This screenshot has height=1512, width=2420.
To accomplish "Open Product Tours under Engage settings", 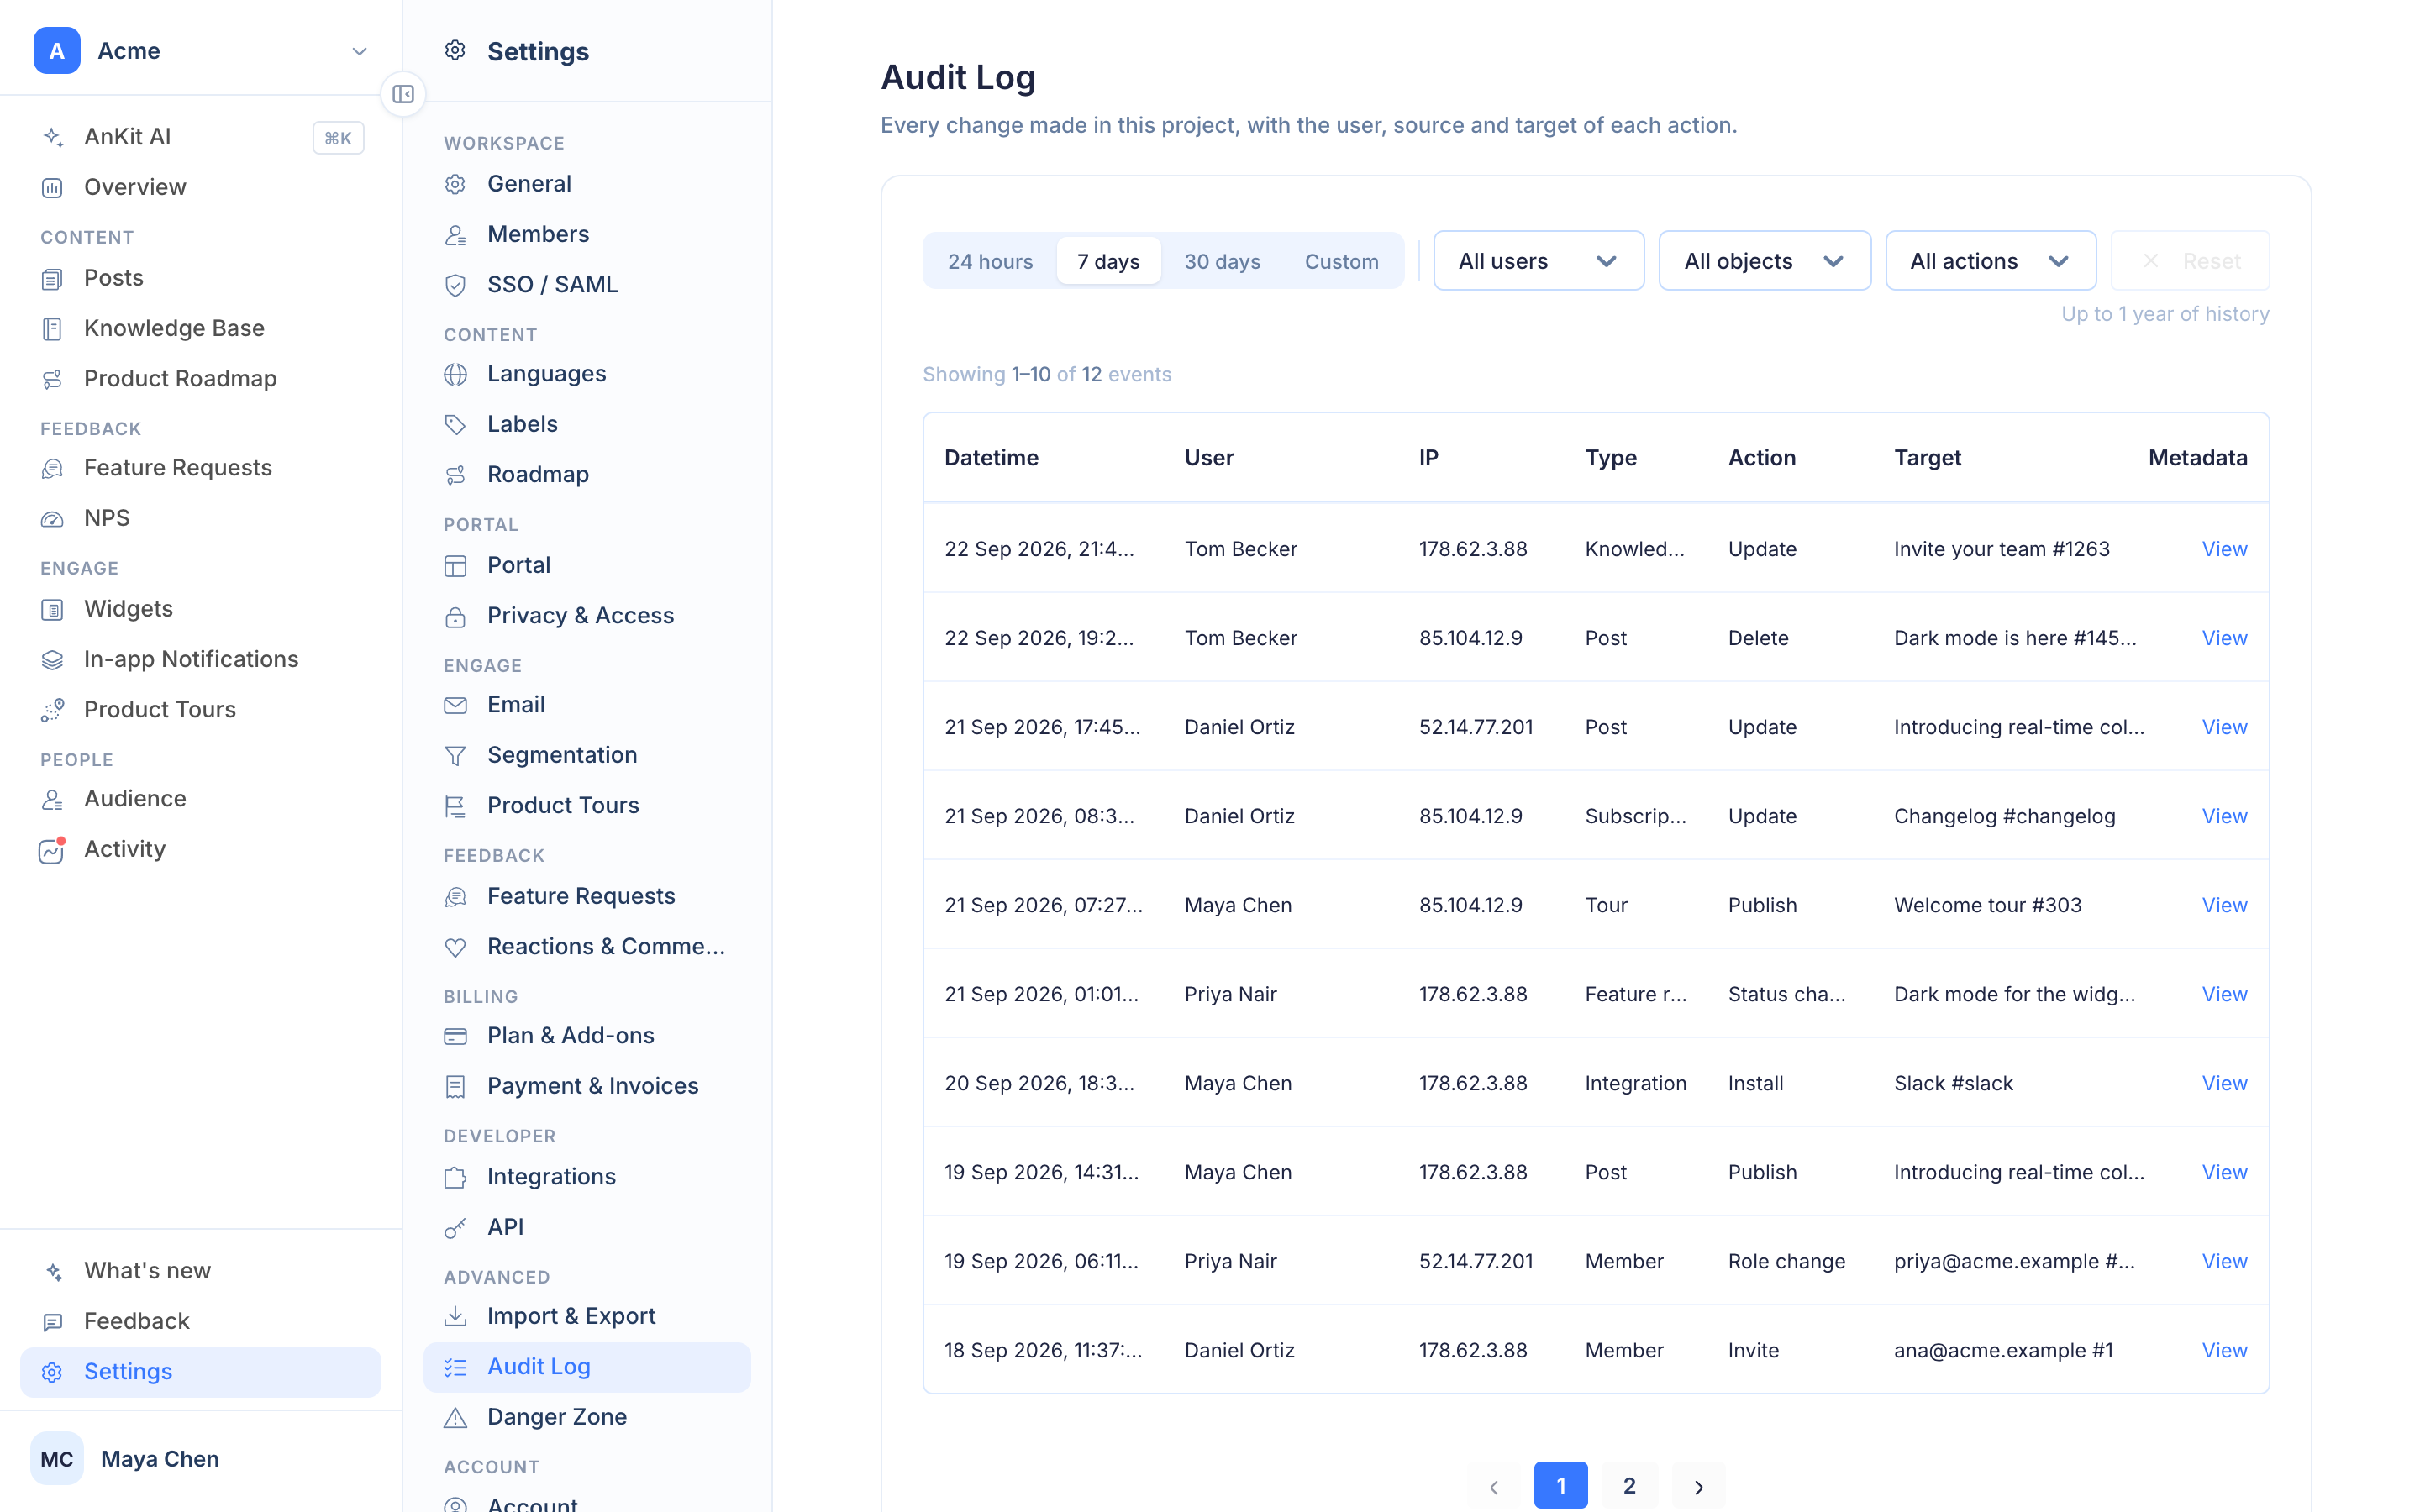I will [587, 805].
